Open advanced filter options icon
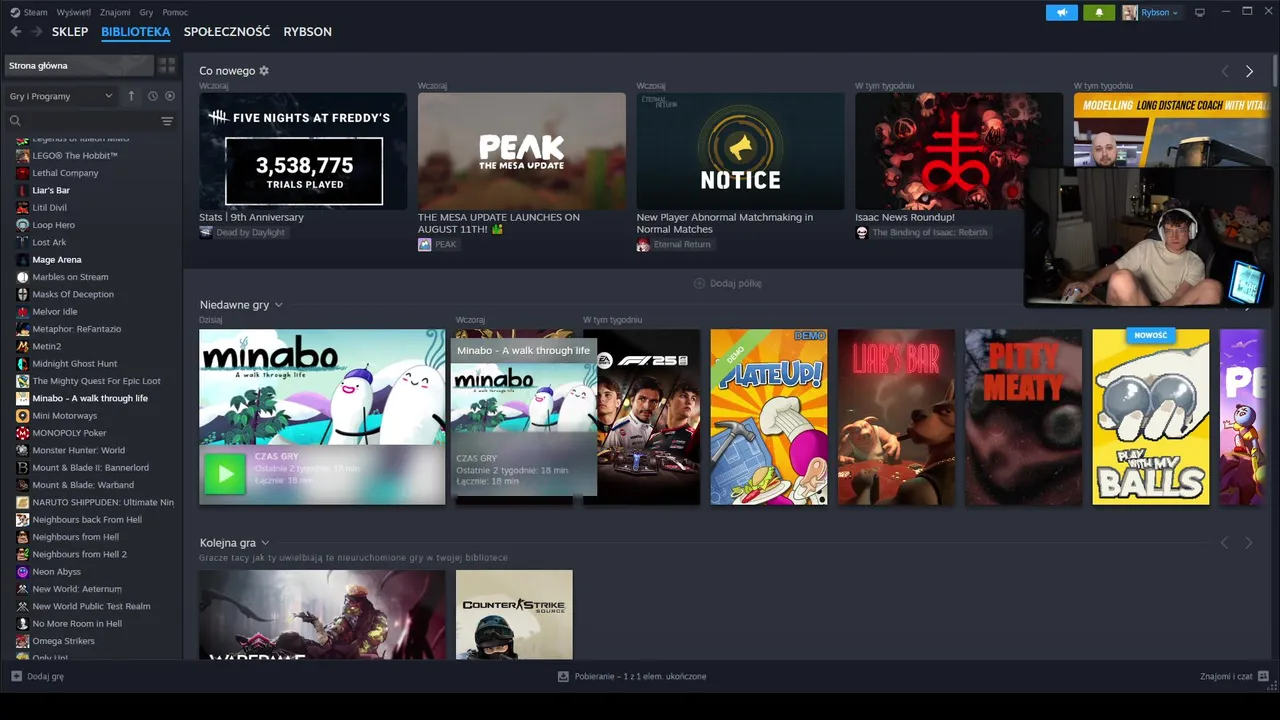This screenshot has width=1280, height=720. (167, 121)
